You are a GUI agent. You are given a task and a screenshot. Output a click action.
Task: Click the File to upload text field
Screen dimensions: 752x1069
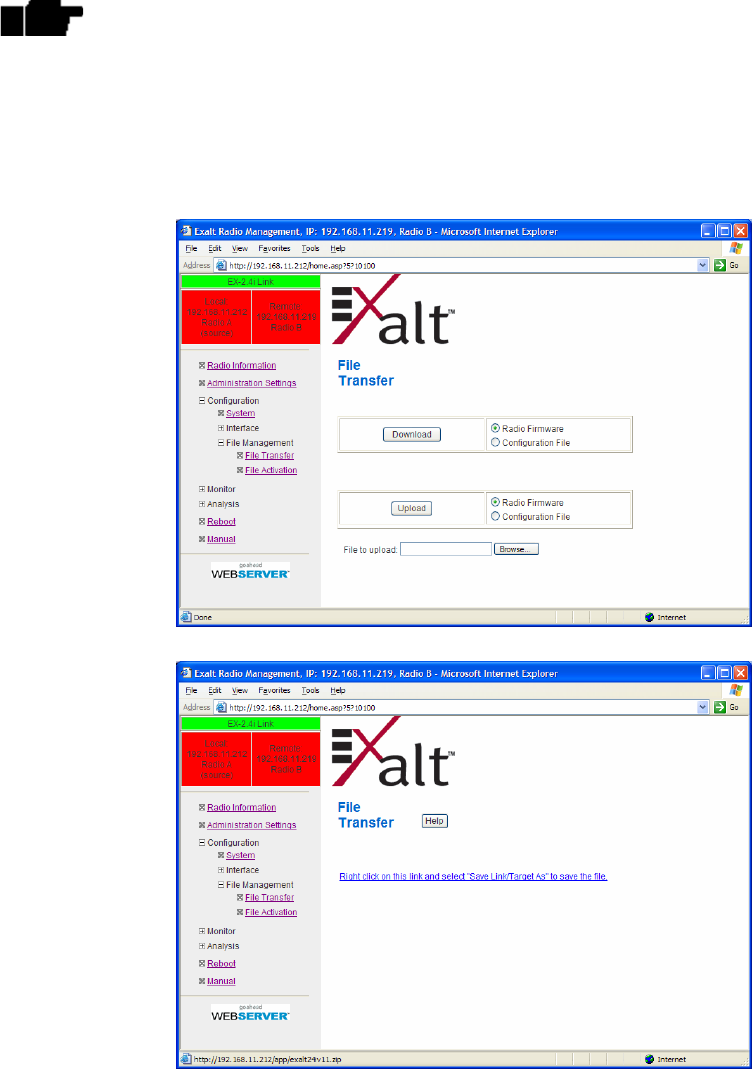tap(446, 549)
